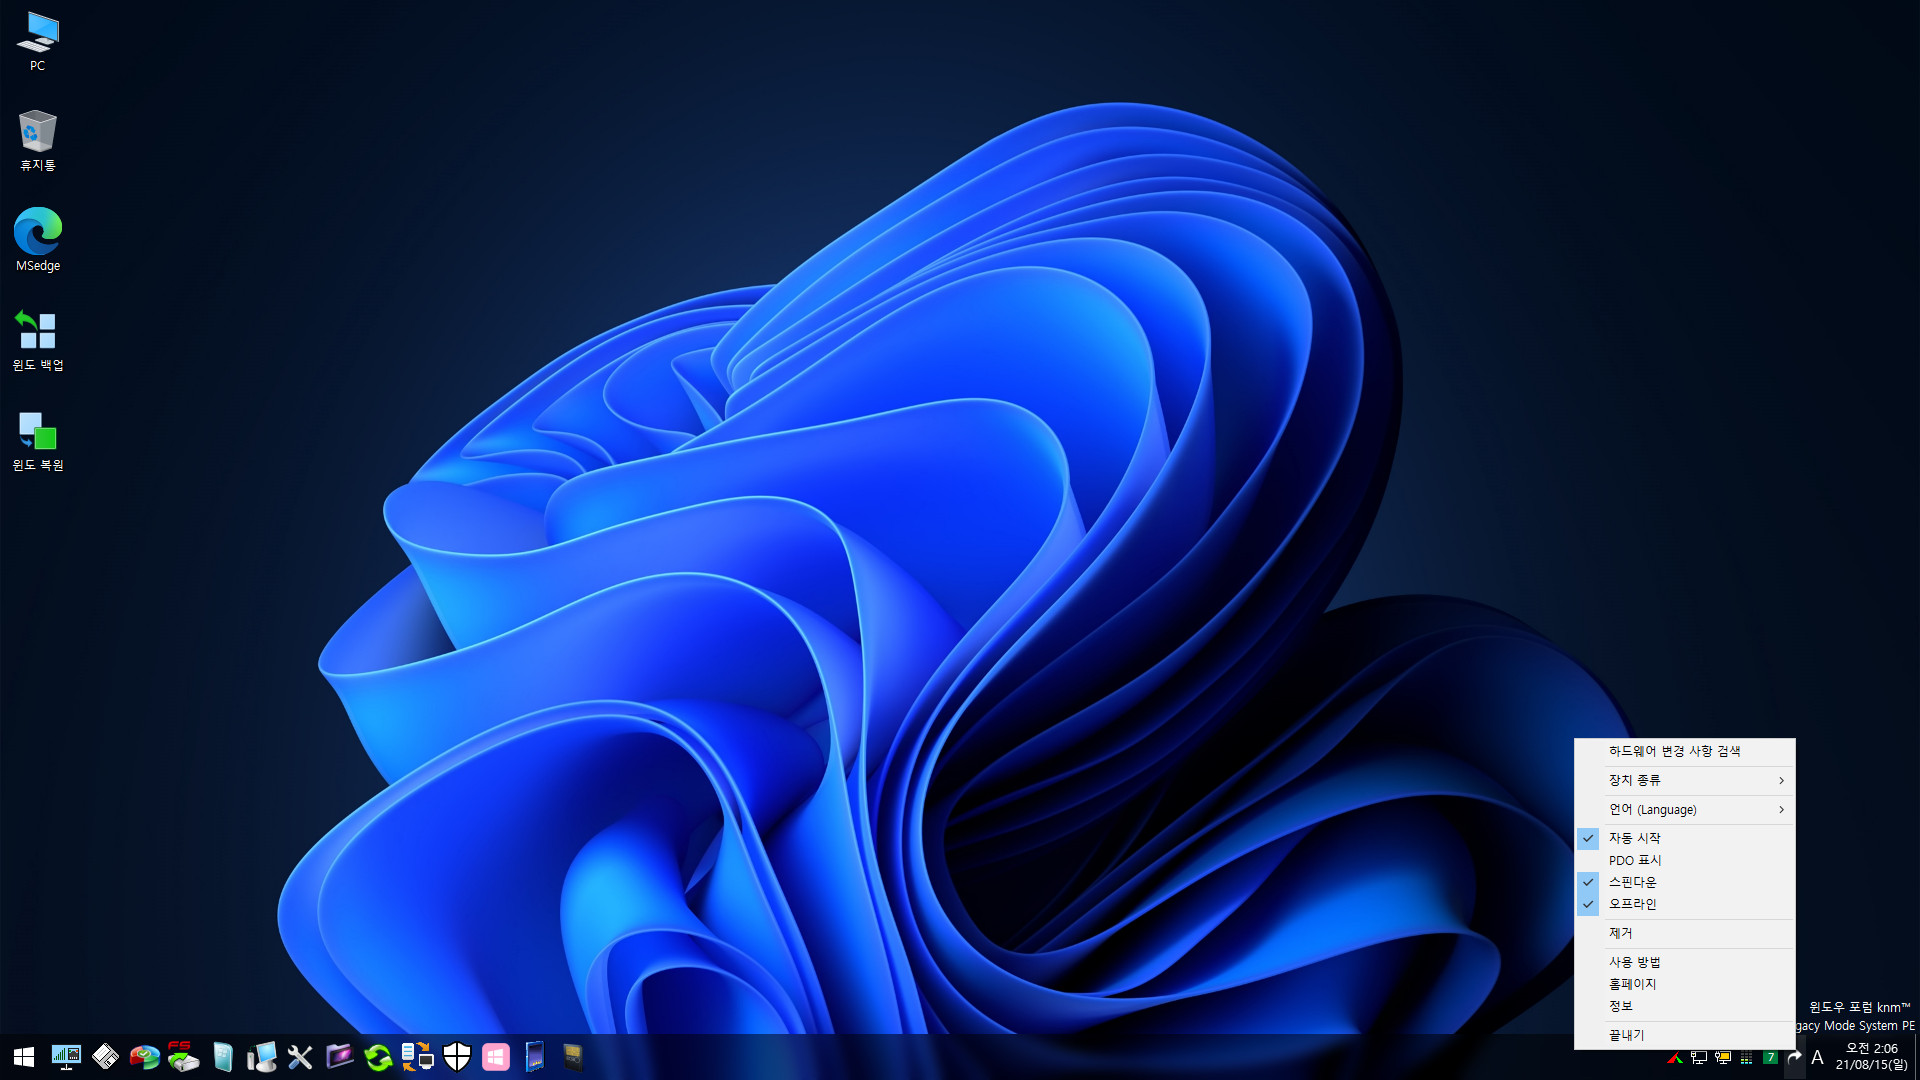Open the partition pie-chart tool icon
The image size is (1920, 1080).
(144, 1057)
